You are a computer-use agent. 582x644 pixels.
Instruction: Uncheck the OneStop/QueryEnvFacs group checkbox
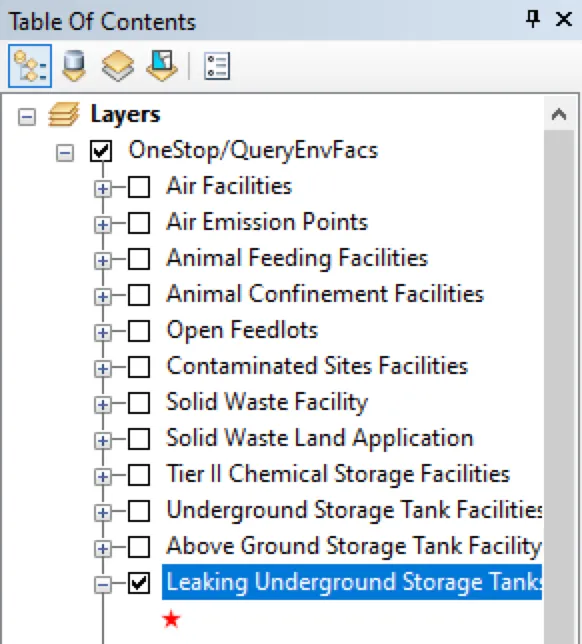pyautogui.click(x=101, y=151)
